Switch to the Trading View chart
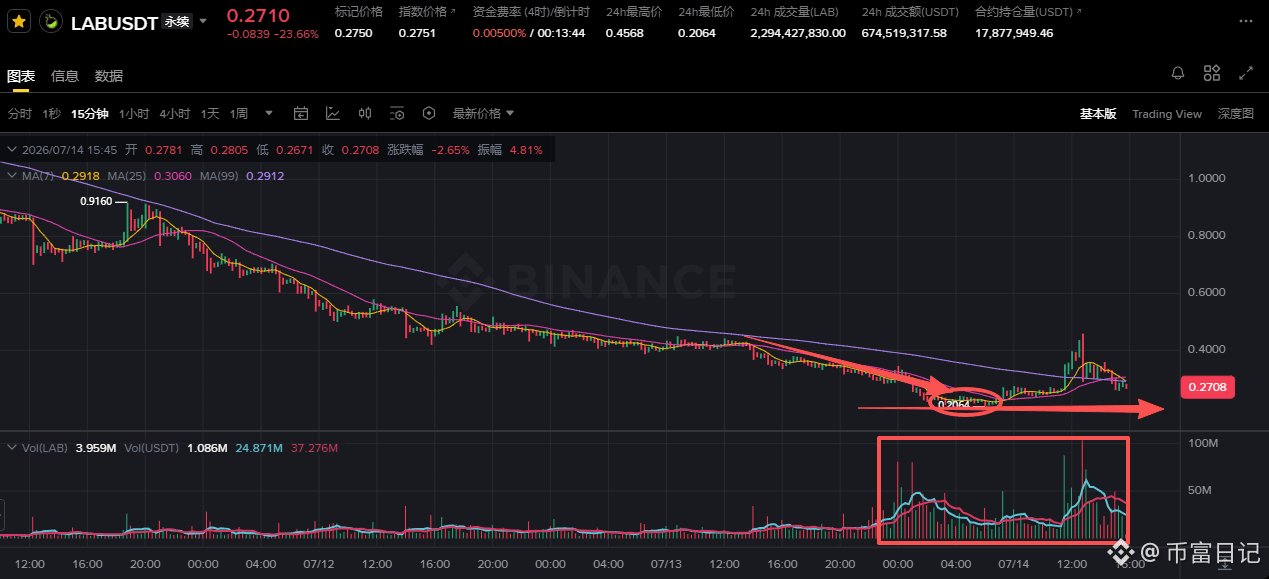This screenshot has height=579, width=1269. pyautogui.click(x=1166, y=114)
